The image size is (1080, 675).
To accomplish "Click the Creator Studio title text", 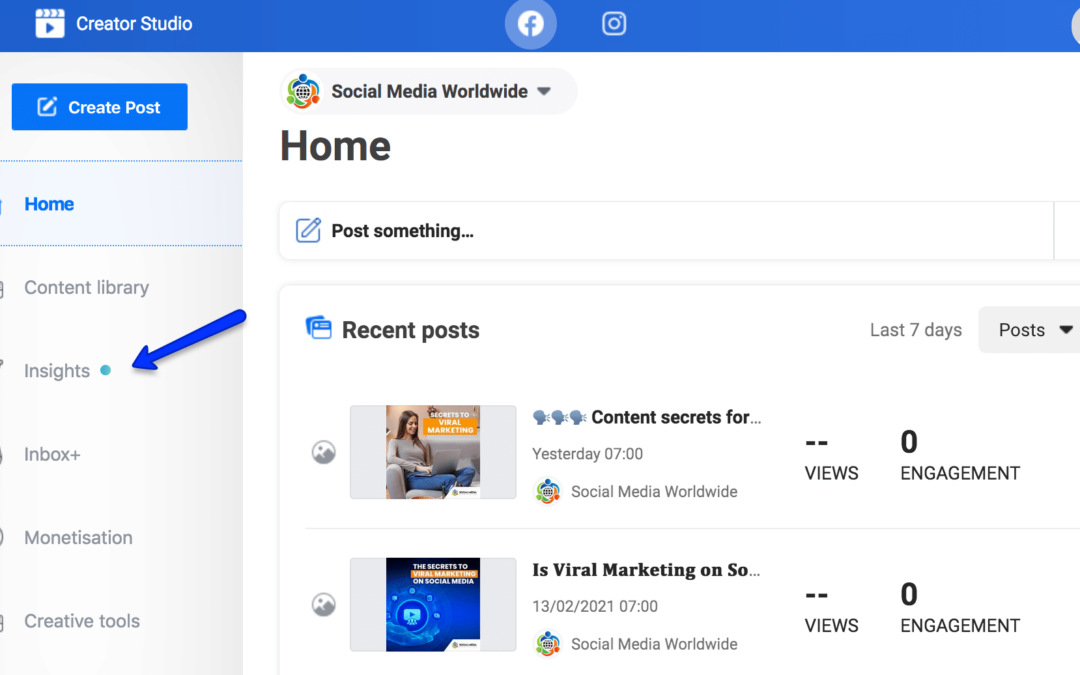I will (x=134, y=24).
